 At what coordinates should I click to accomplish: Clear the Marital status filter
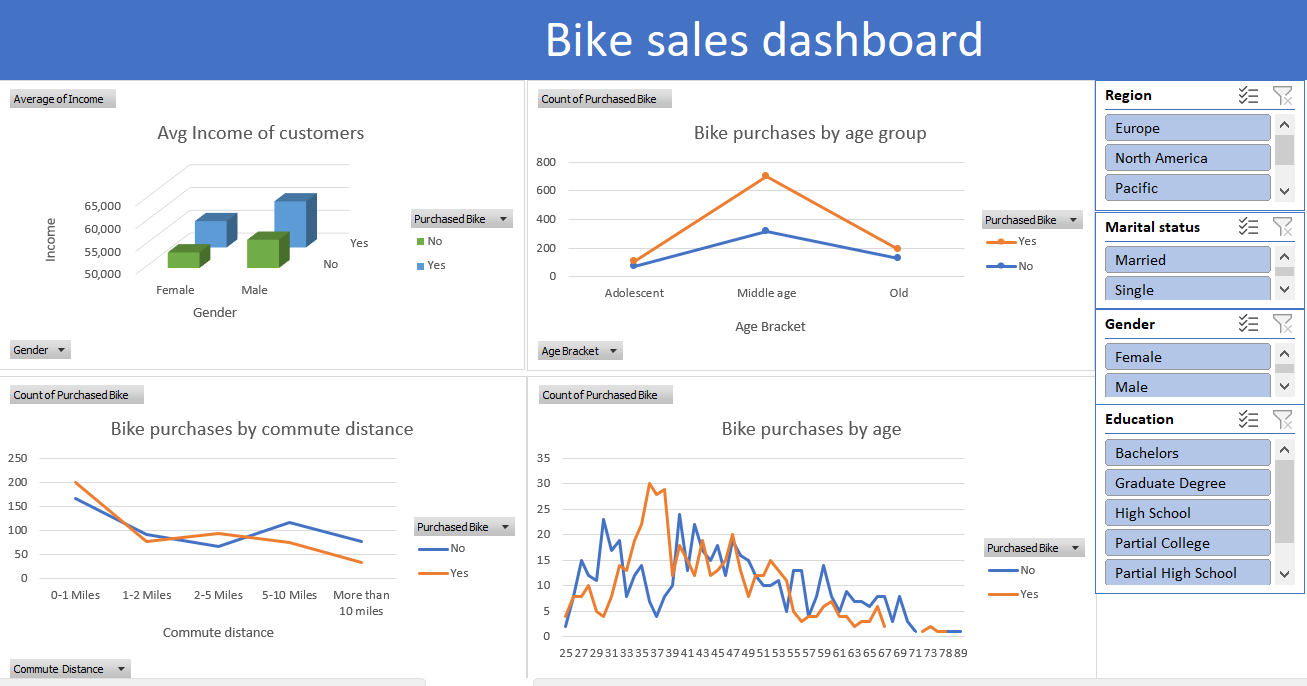click(x=1283, y=227)
